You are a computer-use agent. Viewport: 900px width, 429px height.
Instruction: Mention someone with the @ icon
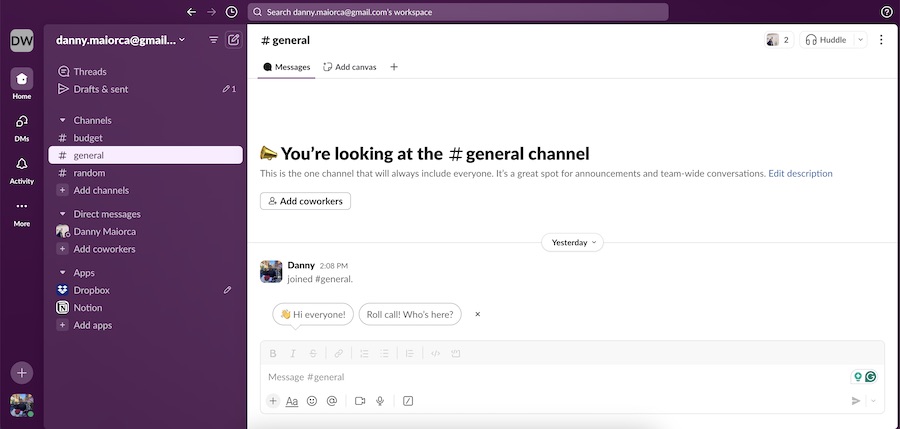pyautogui.click(x=332, y=401)
